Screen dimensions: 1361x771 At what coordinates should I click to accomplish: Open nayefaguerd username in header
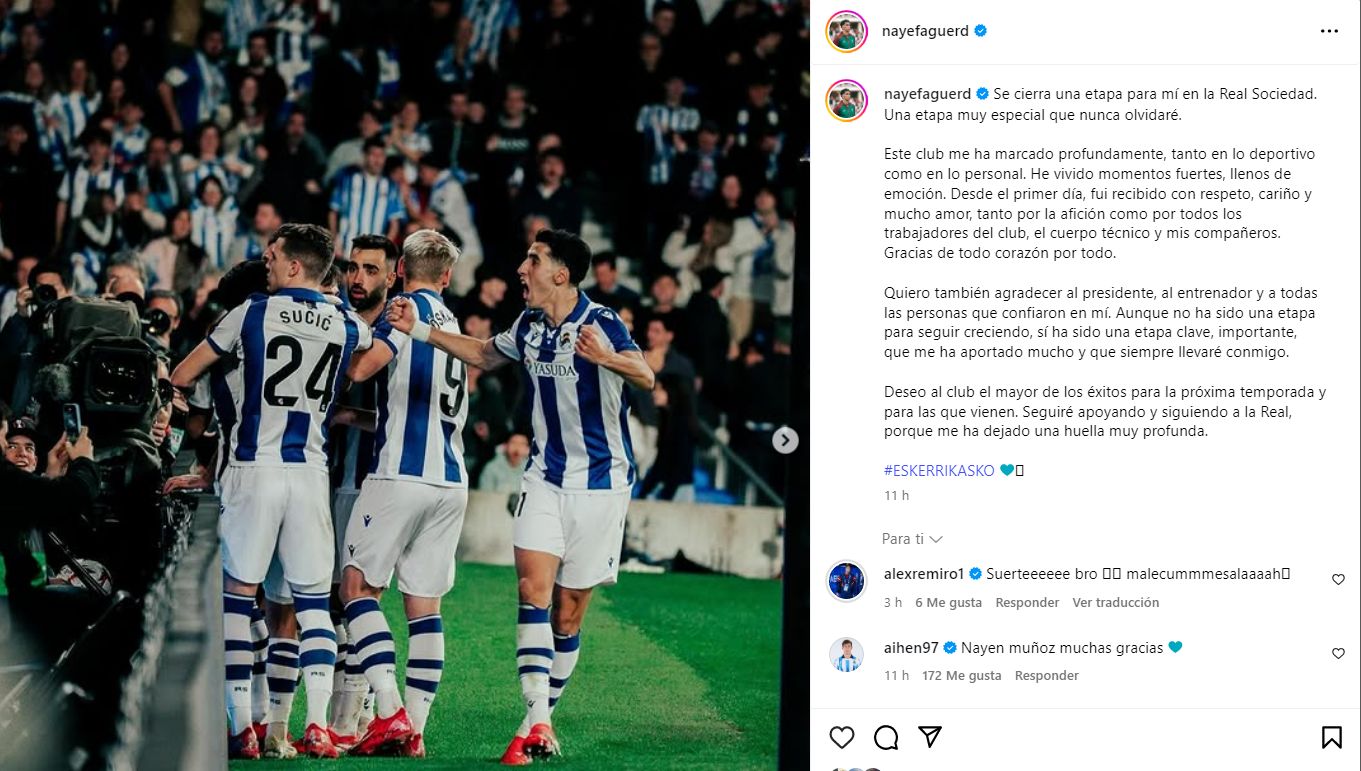pos(925,31)
